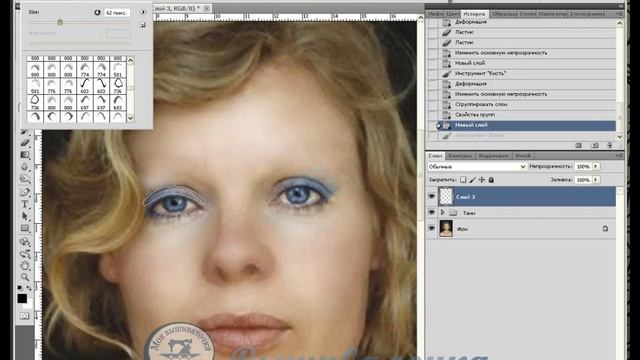Select the Eraser tool in toolbox
Viewport: 640px width, 360px height.
pos(25,143)
